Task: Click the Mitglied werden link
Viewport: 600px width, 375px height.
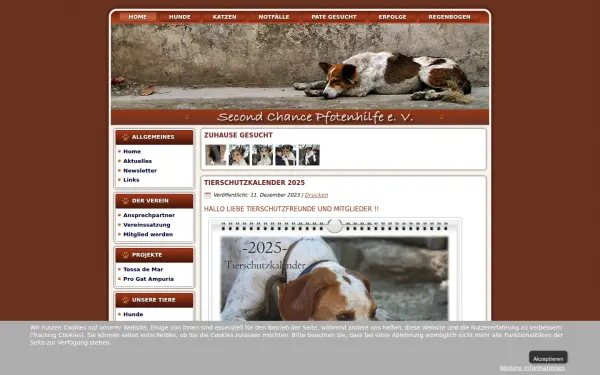Action: 148,234
